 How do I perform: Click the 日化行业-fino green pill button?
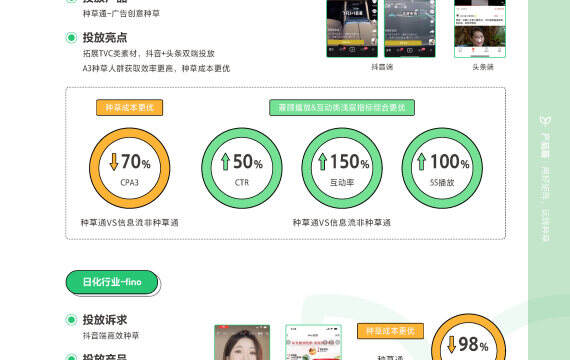click(112, 282)
